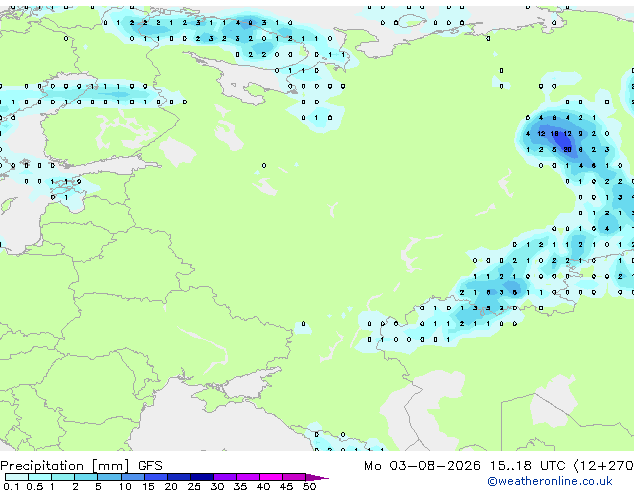Click the '20' precipitation value on the map
This screenshot has width=634, height=490.
pos(567,150)
